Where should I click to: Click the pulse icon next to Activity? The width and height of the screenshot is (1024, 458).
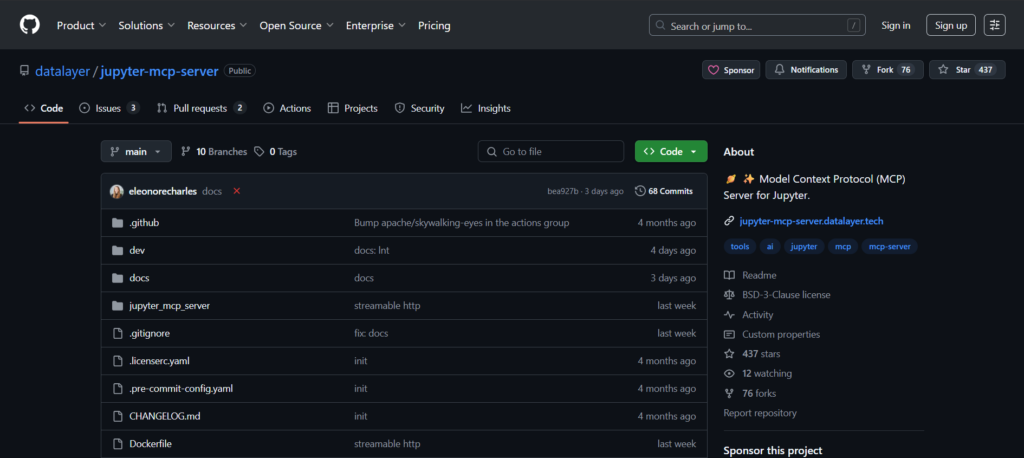point(729,315)
